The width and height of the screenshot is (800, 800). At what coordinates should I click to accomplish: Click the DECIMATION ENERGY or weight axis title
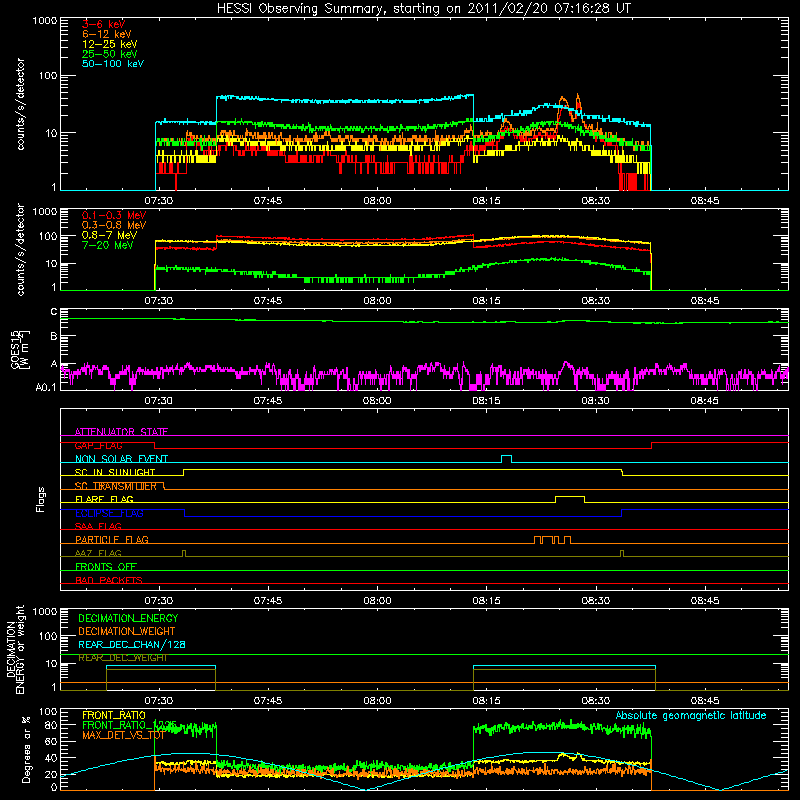point(15,649)
